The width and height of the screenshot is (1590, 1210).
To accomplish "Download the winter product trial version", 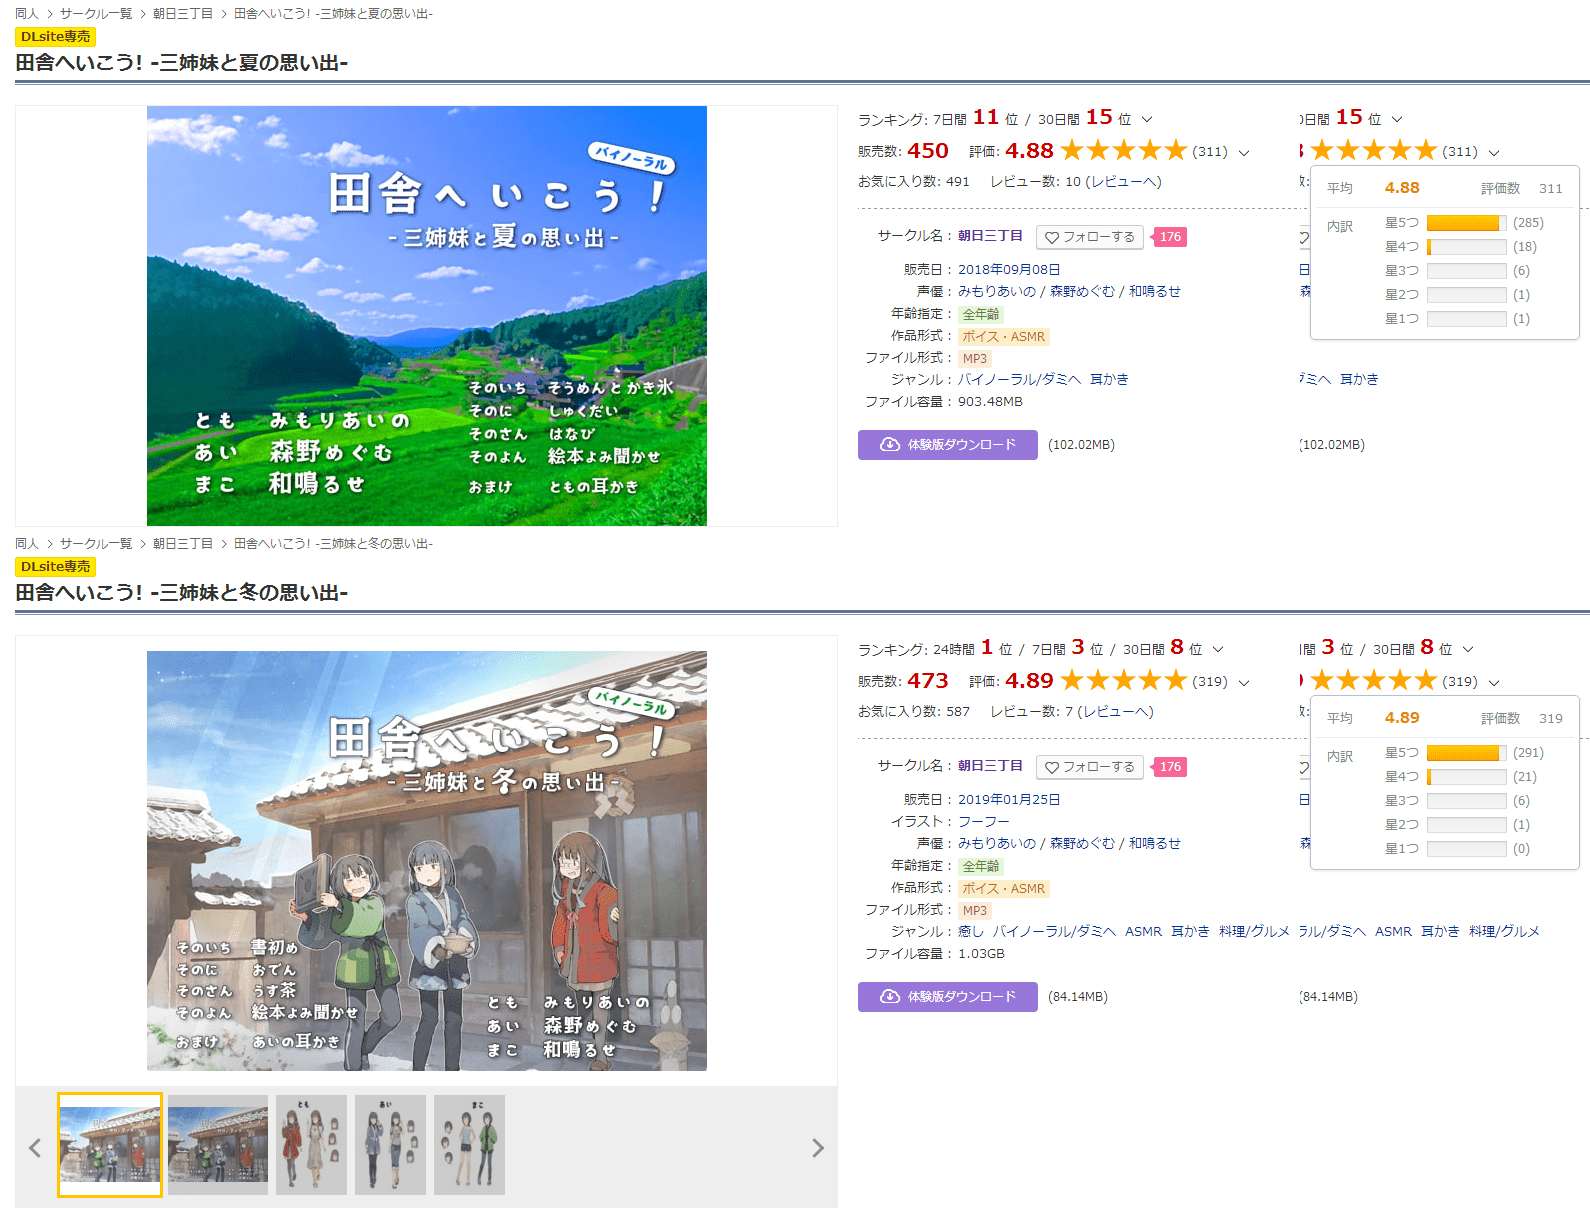I will pyautogui.click(x=947, y=997).
